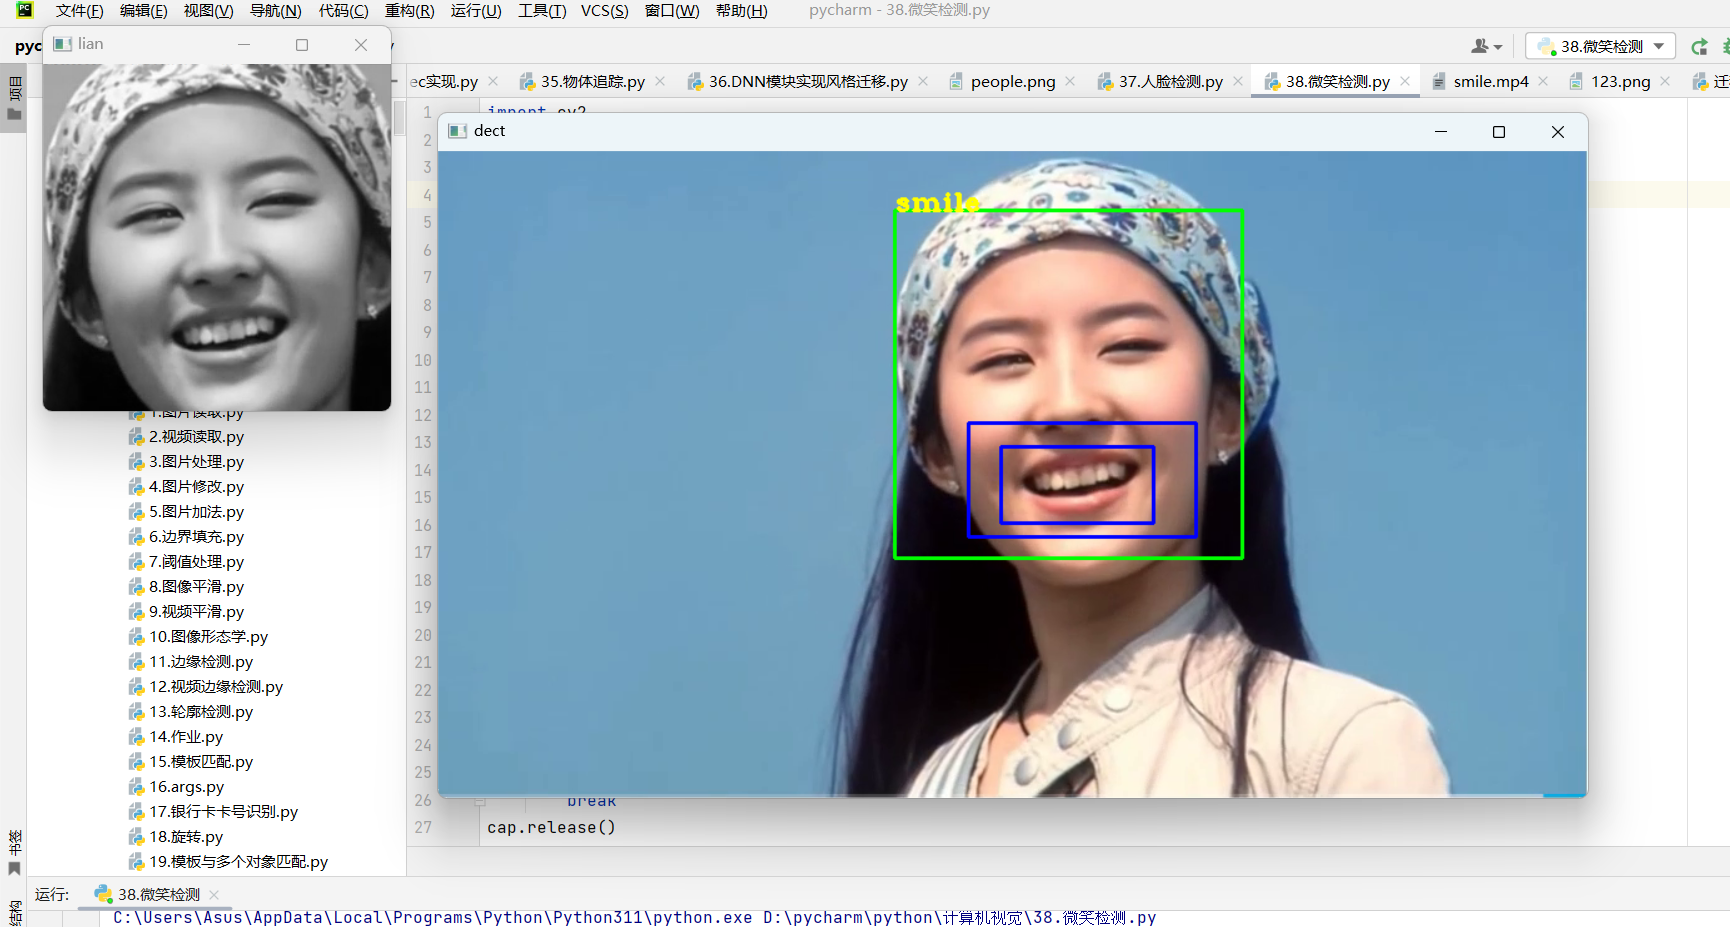
Task: Maximize the dect window
Action: click(x=1499, y=132)
